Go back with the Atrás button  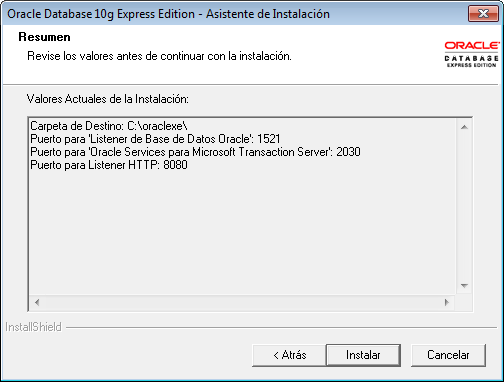click(289, 355)
